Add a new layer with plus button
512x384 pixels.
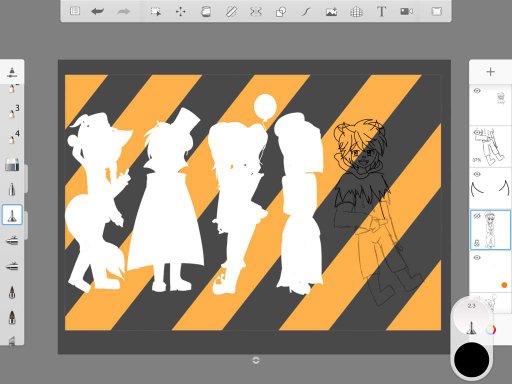pos(490,72)
